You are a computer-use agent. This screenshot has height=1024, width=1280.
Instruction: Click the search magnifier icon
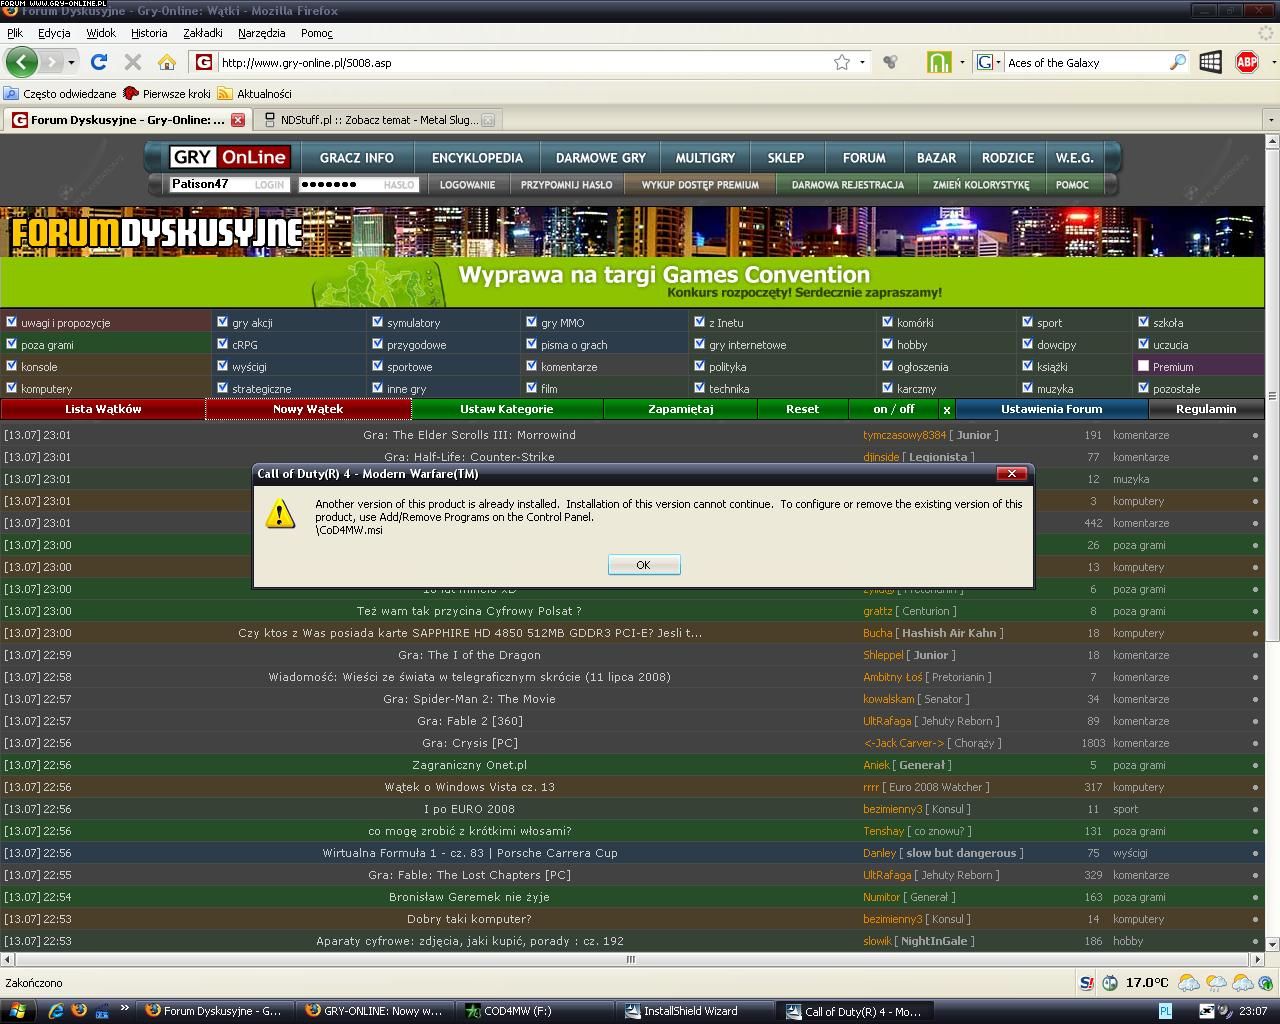click(x=1177, y=62)
